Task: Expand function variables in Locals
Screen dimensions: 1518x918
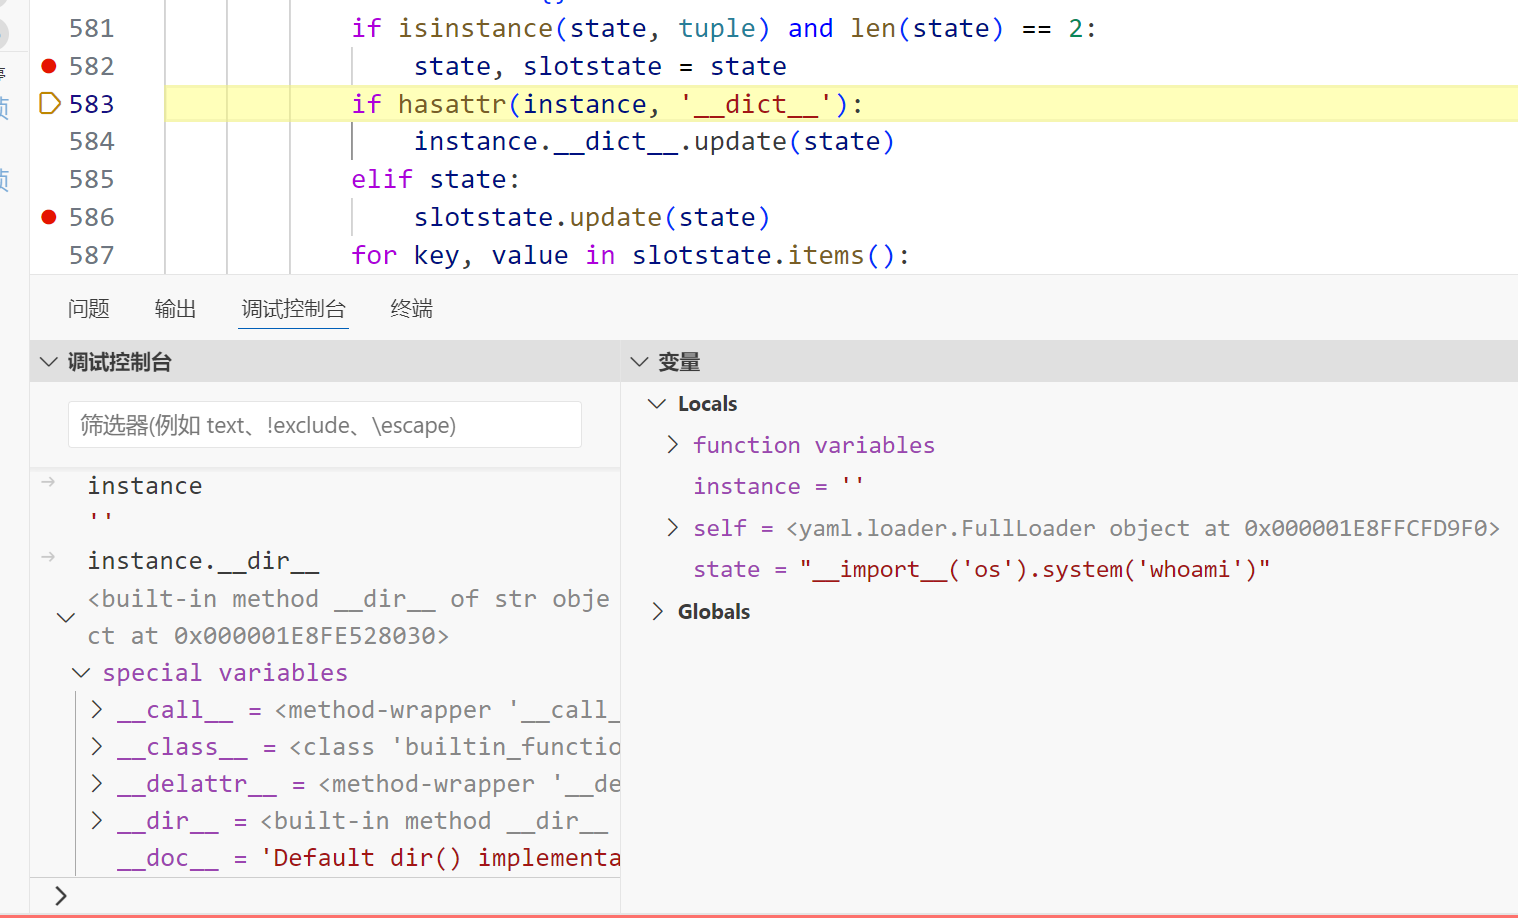Action: [x=673, y=445]
